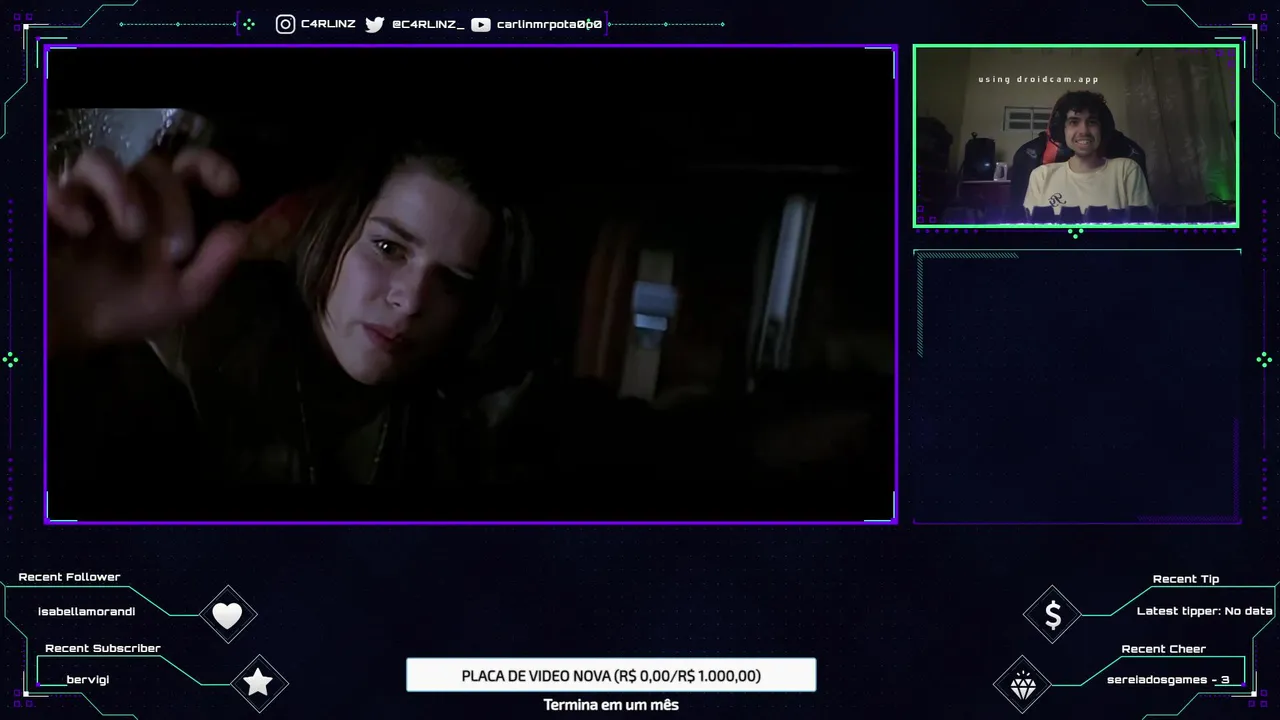The height and width of the screenshot is (720, 1280).
Task: Click the dollar sign Recent Tip icon
Action: point(1052,615)
